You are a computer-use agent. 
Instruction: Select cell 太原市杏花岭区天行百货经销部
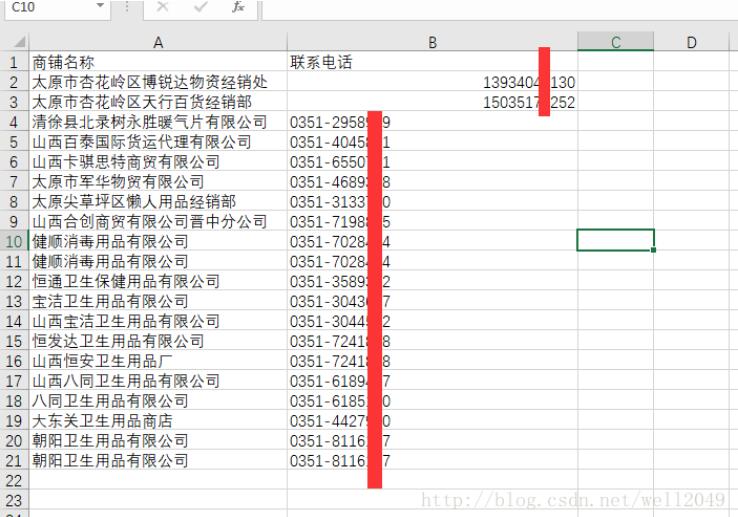tap(158, 102)
